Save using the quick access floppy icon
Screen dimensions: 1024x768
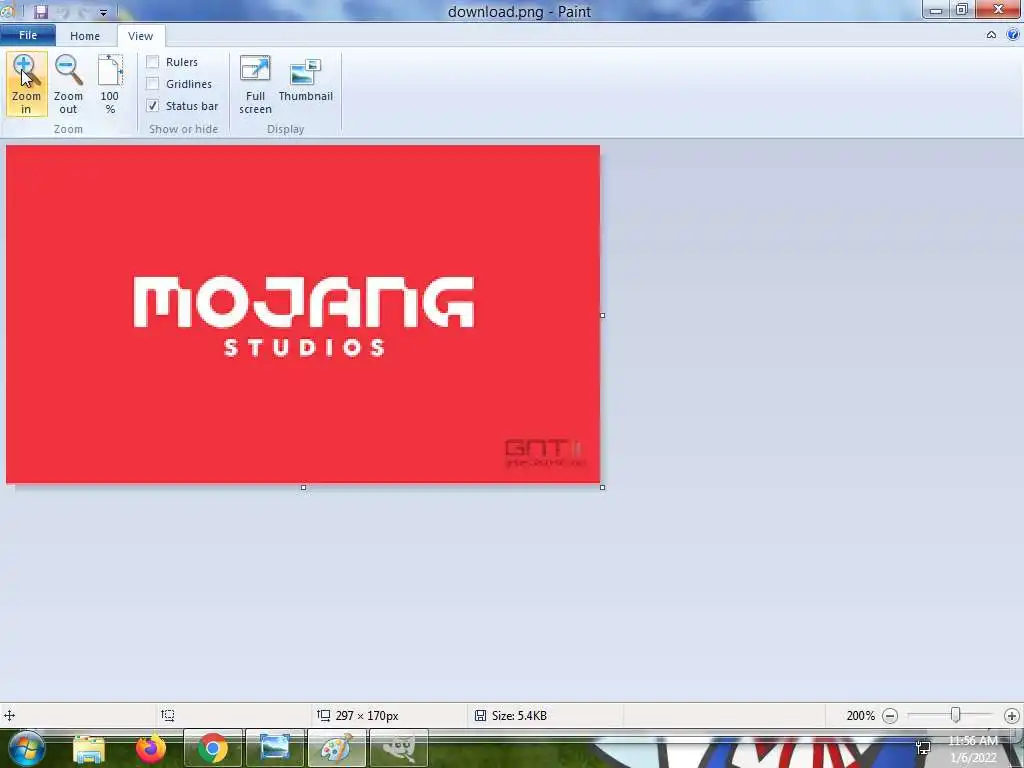click(41, 11)
